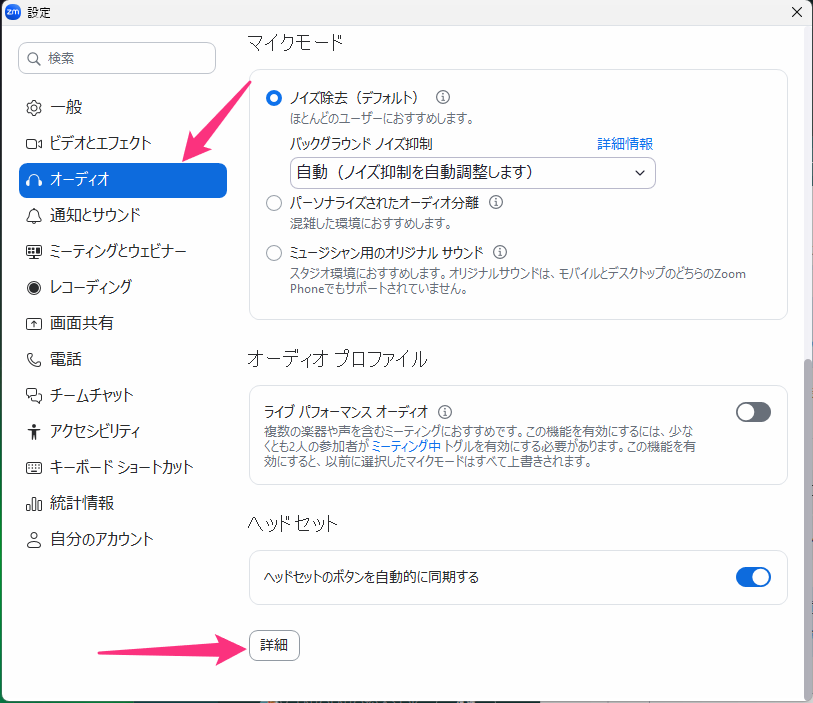813x703 pixels.
Task: Open the アクセシビリティ settings section
Action: pyautogui.click(x=95, y=431)
